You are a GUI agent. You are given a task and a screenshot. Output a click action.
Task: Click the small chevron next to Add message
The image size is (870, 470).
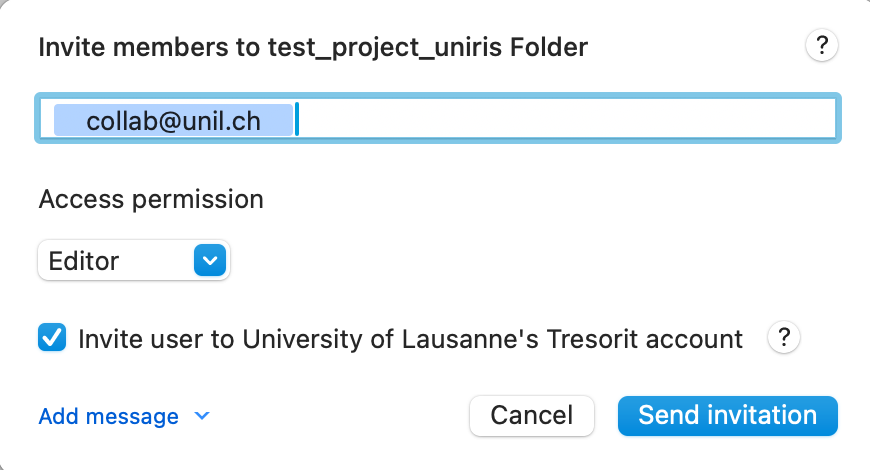pyautogui.click(x=202, y=416)
